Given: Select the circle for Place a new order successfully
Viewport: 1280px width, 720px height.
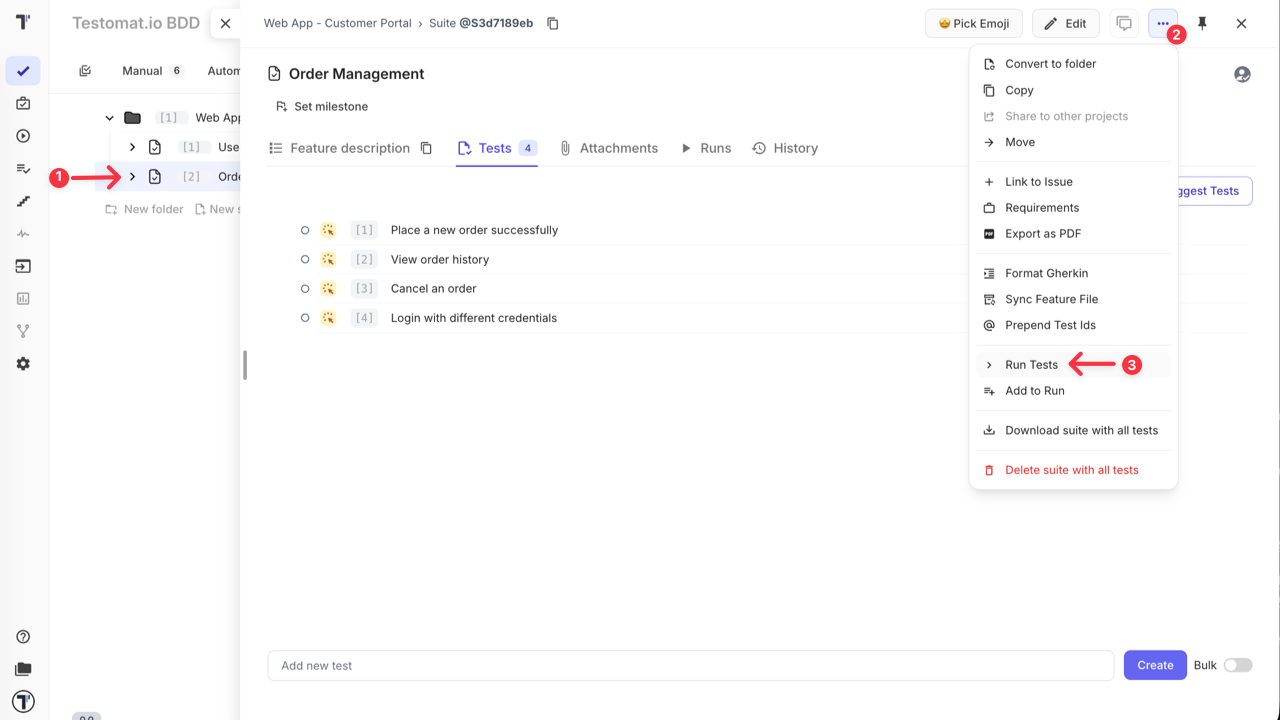Looking at the screenshot, I should (x=305, y=230).
